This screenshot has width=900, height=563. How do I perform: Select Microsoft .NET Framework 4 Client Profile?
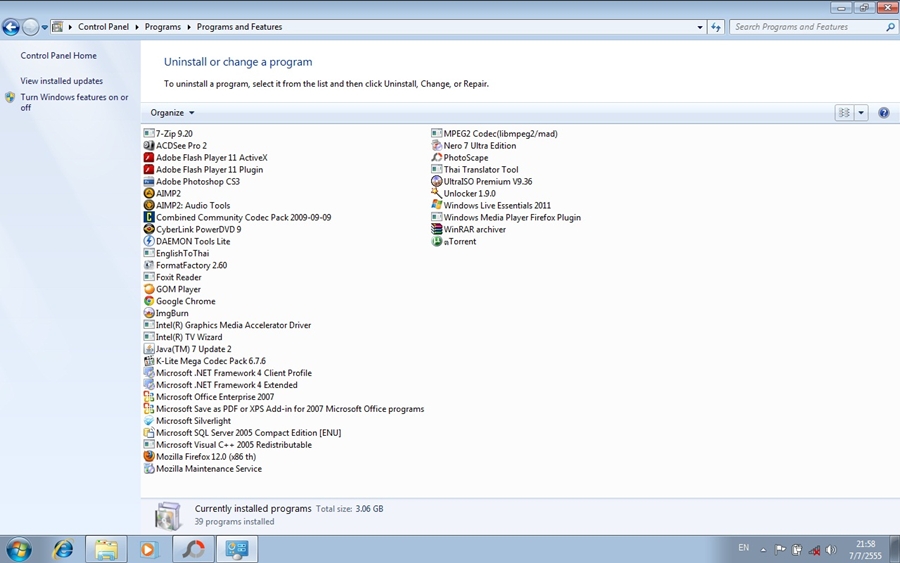click(x=228, y=372)
